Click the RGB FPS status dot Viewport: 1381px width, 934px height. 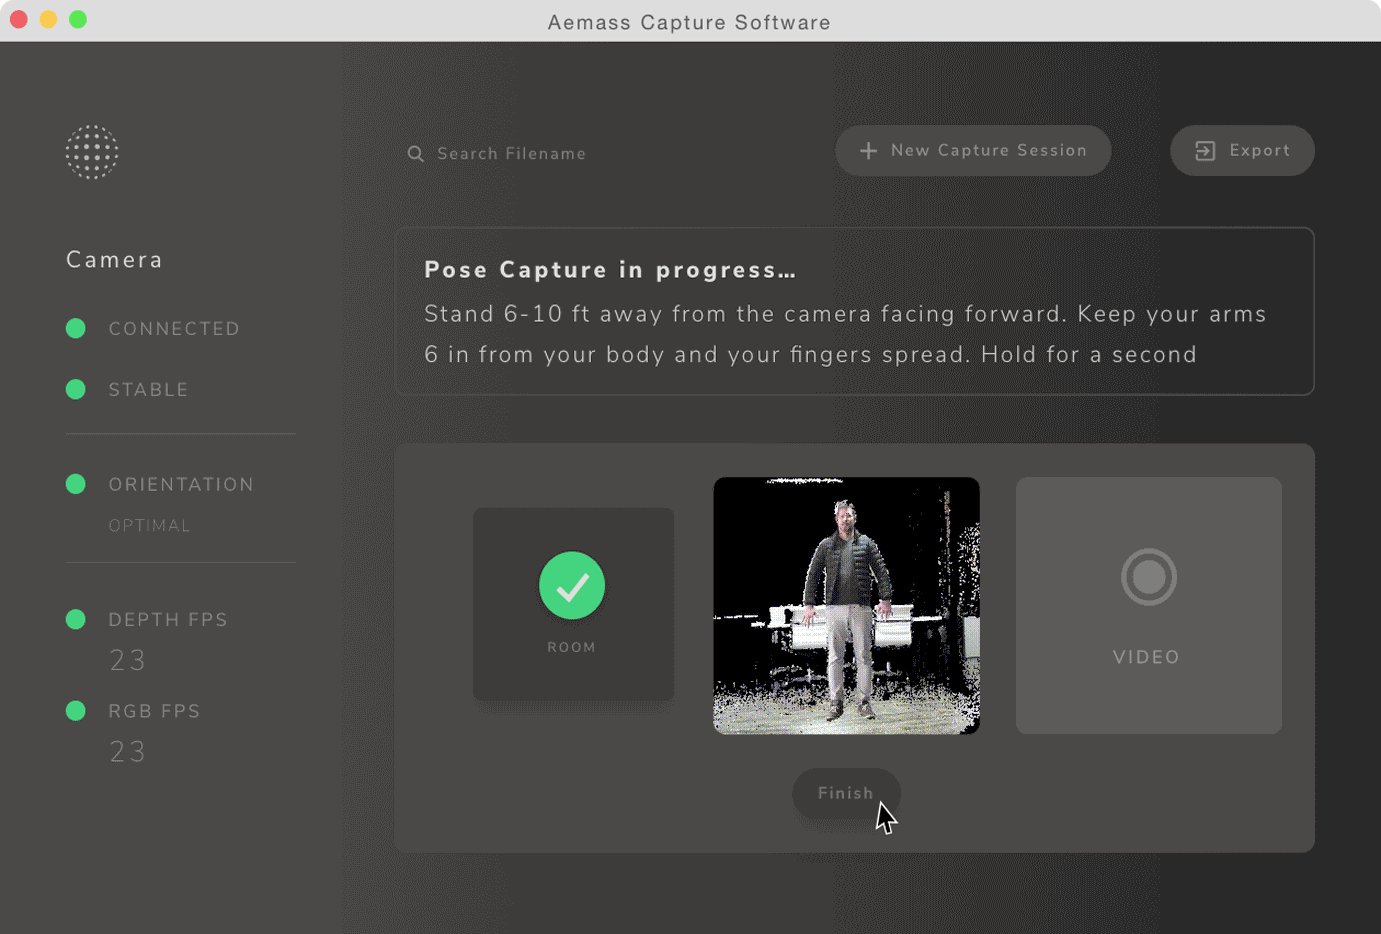point(76,711)
